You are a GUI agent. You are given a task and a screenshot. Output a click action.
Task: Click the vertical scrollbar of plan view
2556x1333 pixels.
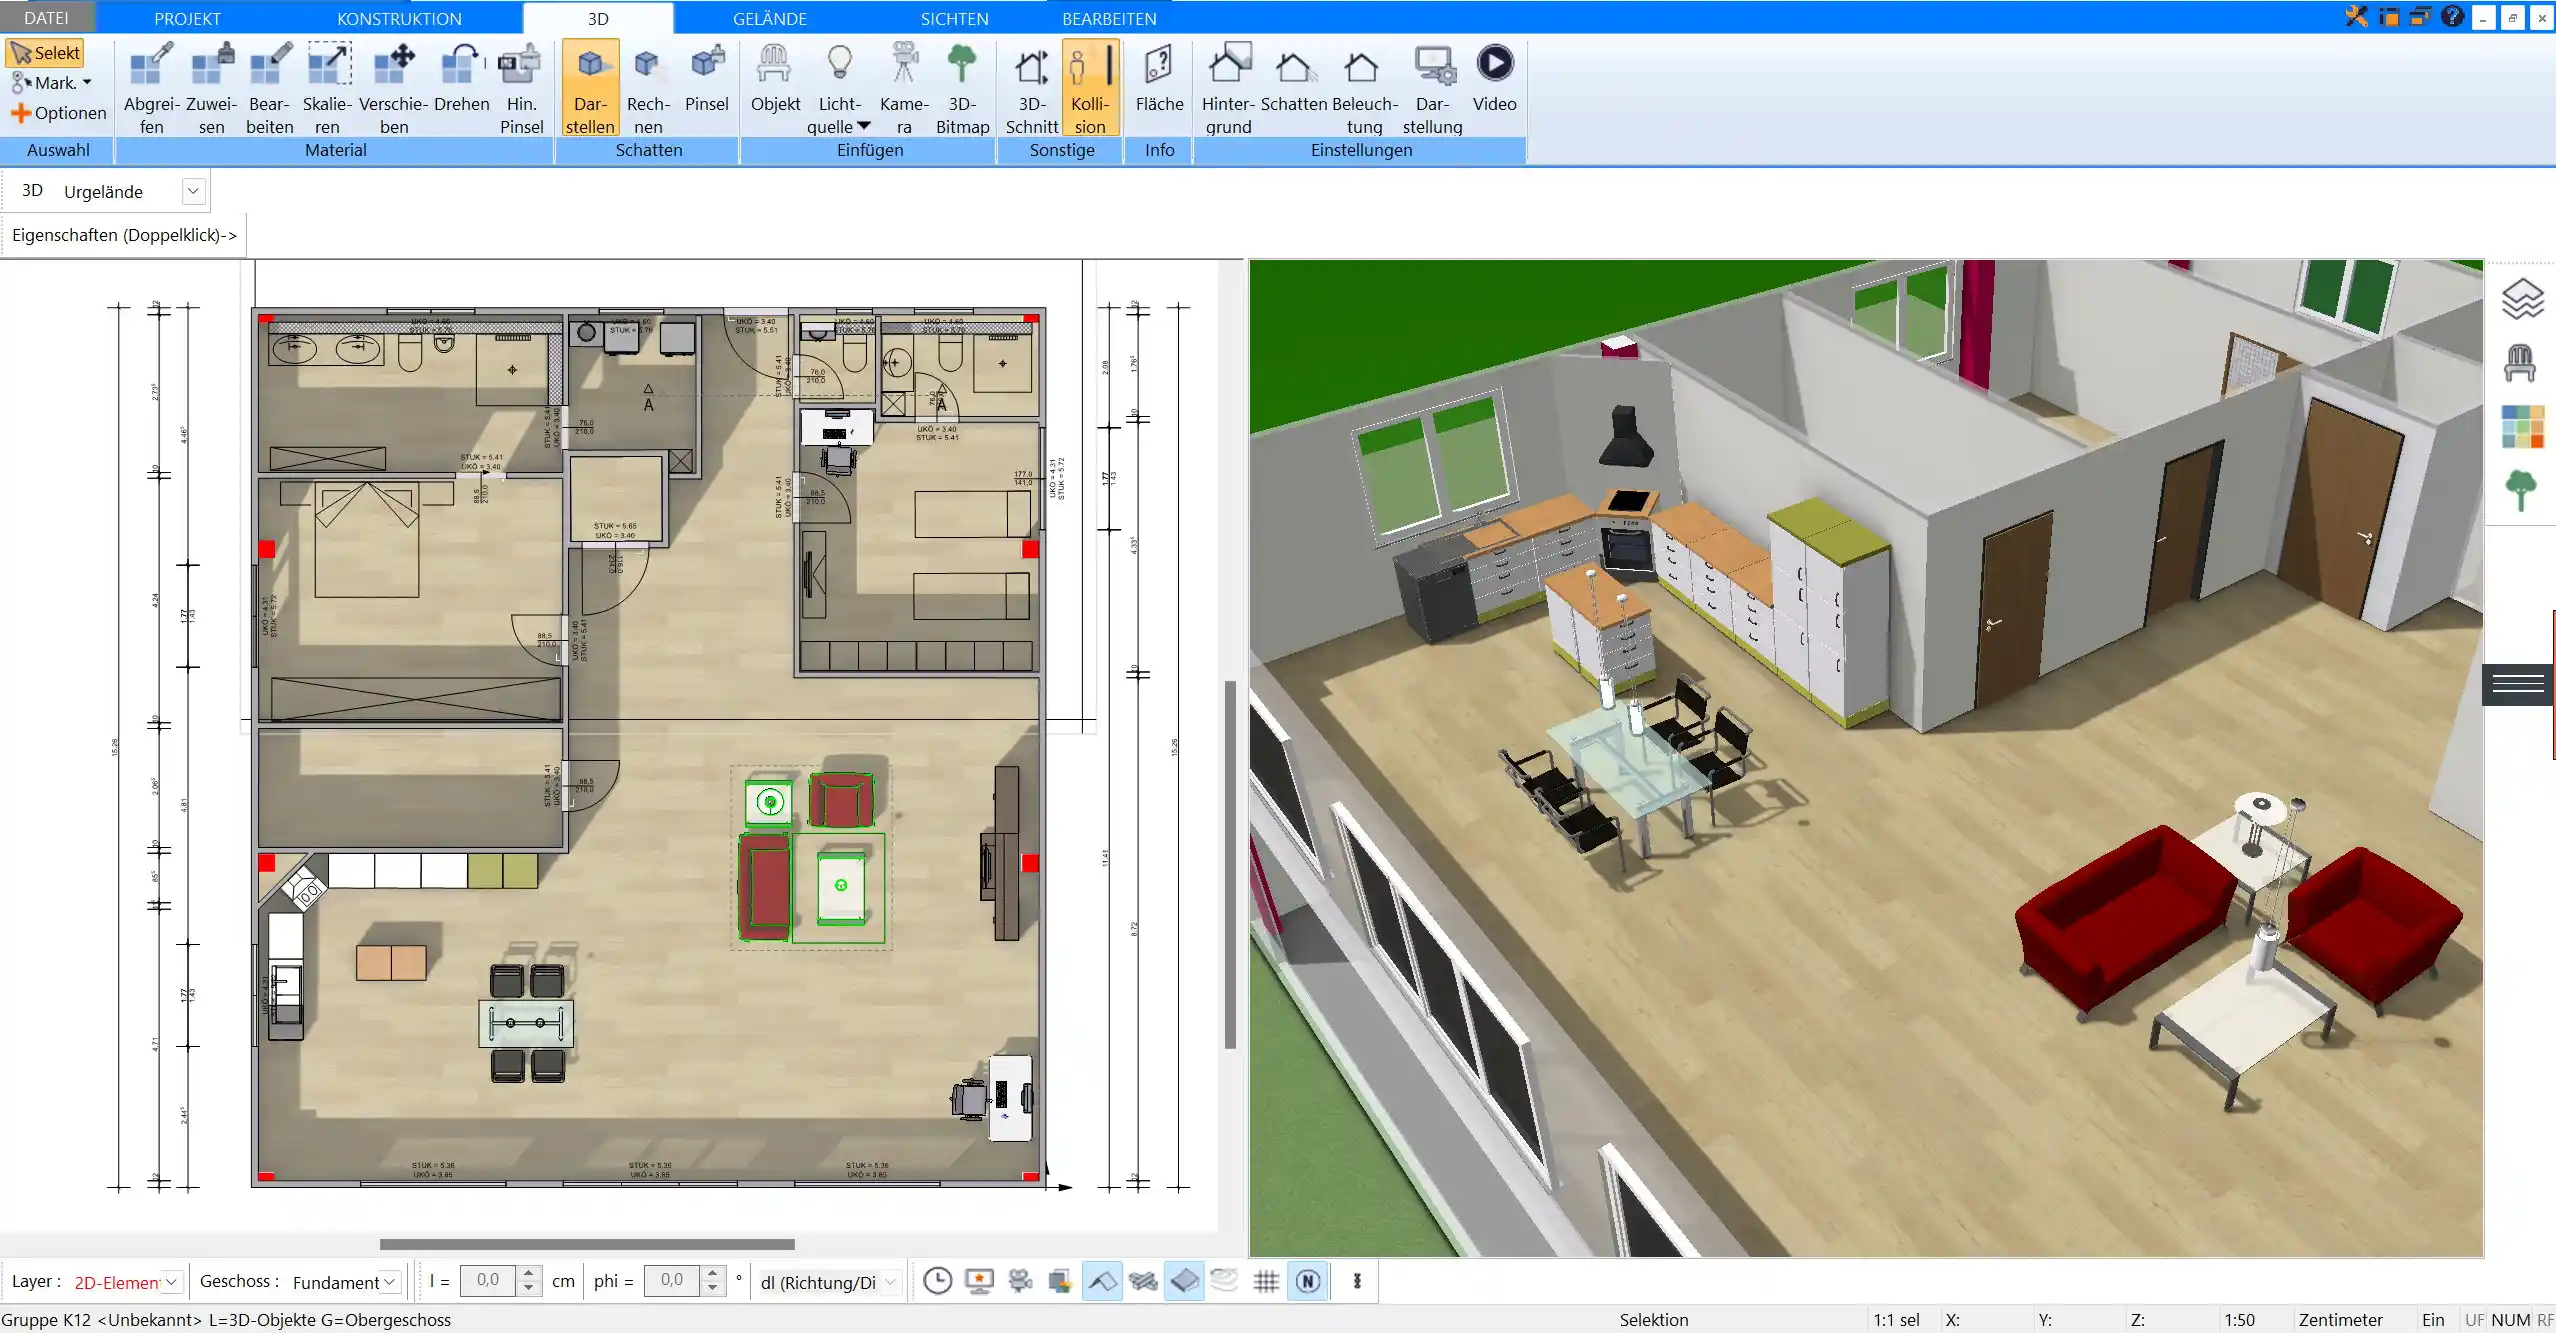click(1230, 864)
